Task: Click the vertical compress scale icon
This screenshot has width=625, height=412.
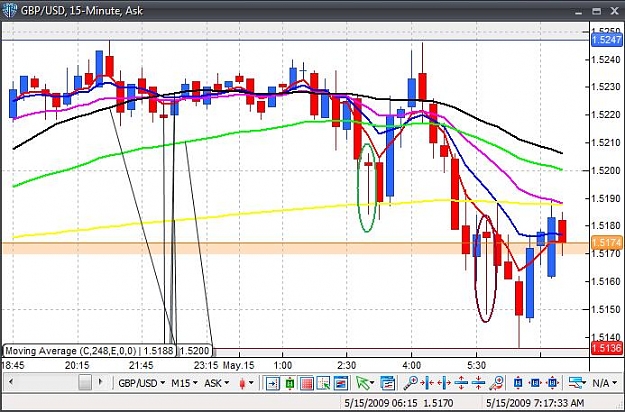Action: pos(478,383)
